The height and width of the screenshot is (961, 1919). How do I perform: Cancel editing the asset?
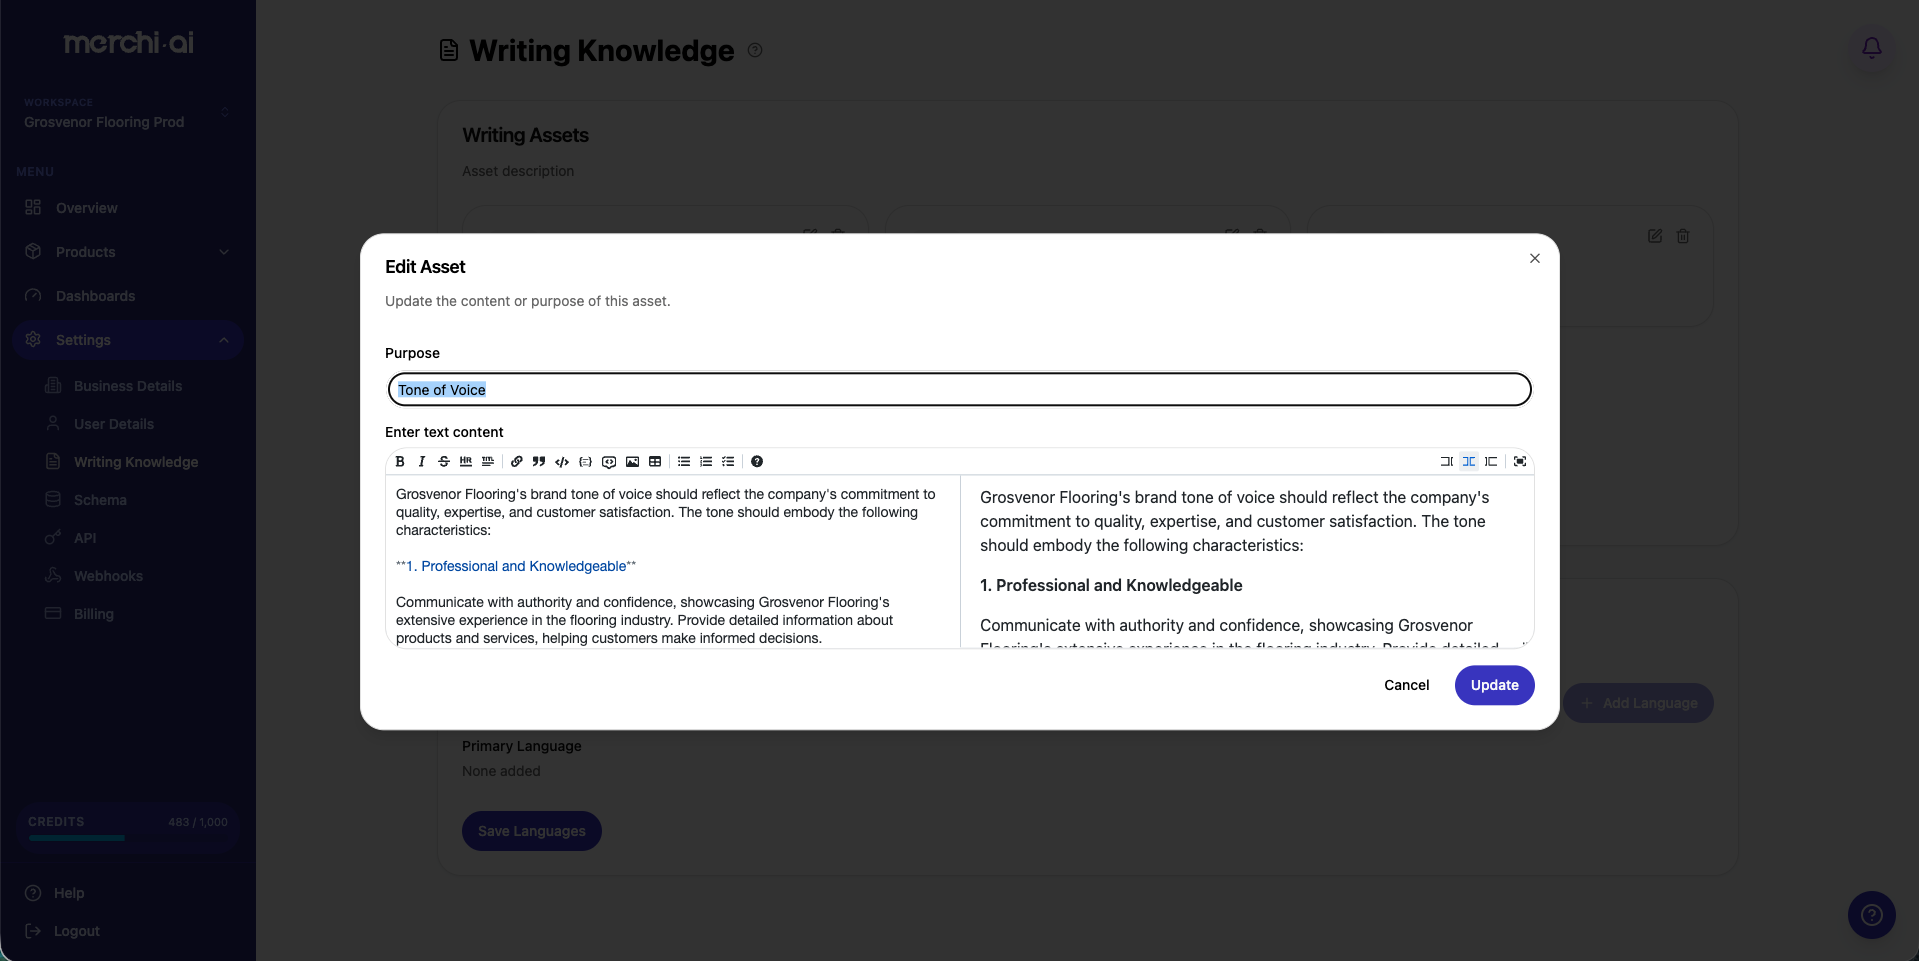point(1407,685)
